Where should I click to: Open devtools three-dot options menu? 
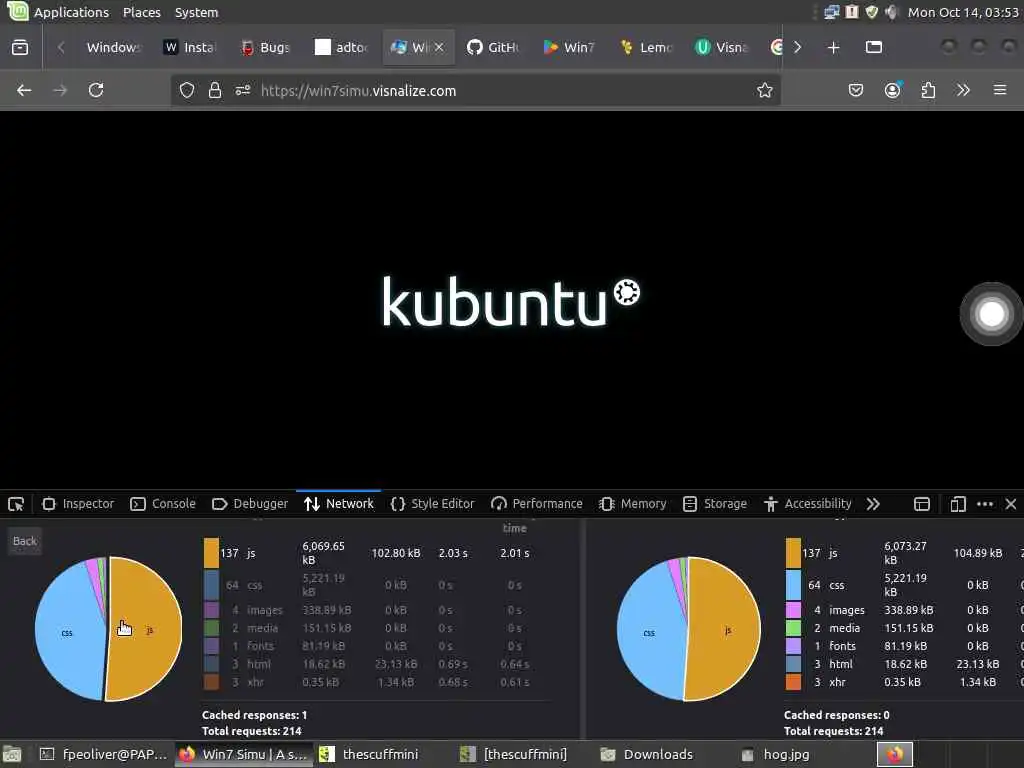(985, 504)
